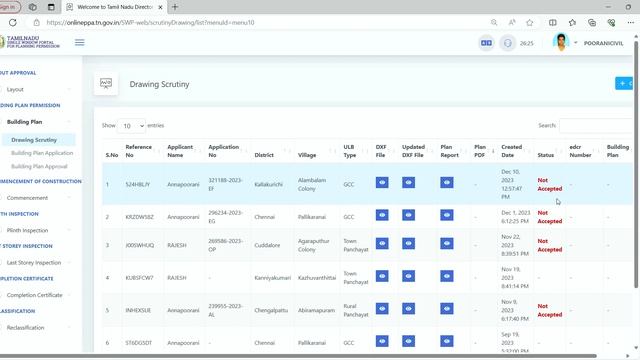Open Plan Report for Chengalpattu row

click(447, 309)
